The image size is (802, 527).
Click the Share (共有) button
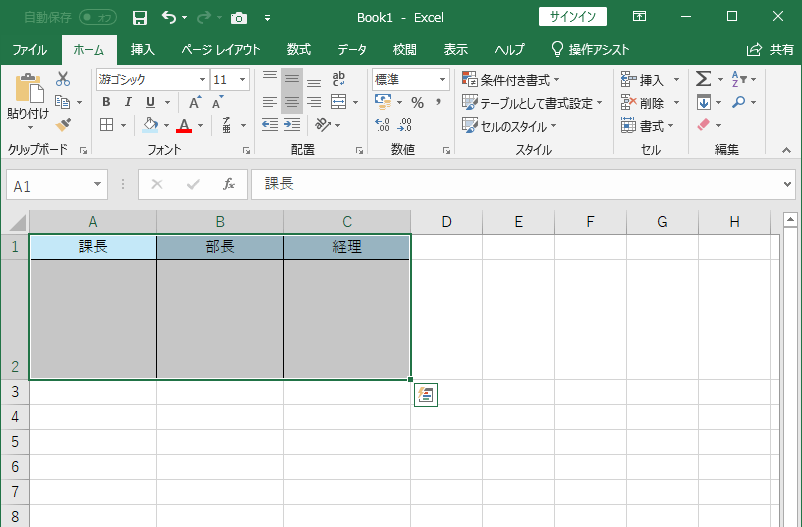click(x=770, y=50)
